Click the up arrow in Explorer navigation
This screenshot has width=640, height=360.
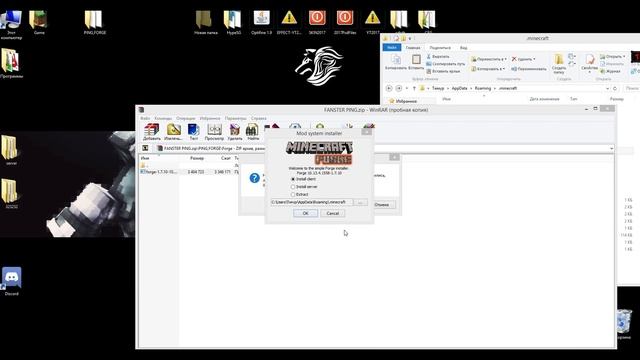click(414, 88)
